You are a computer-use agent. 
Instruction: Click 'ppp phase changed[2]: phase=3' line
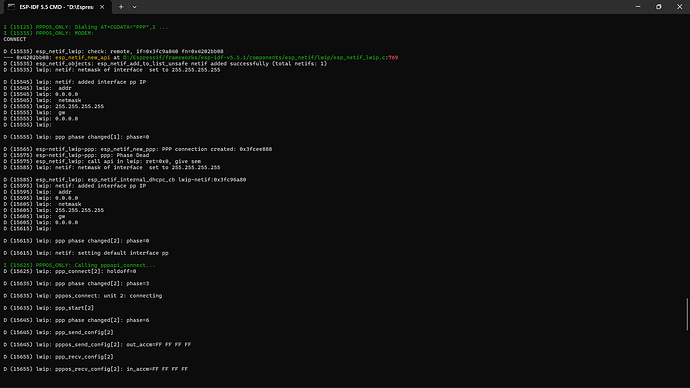pyautogui.click(x=76, y=284)
